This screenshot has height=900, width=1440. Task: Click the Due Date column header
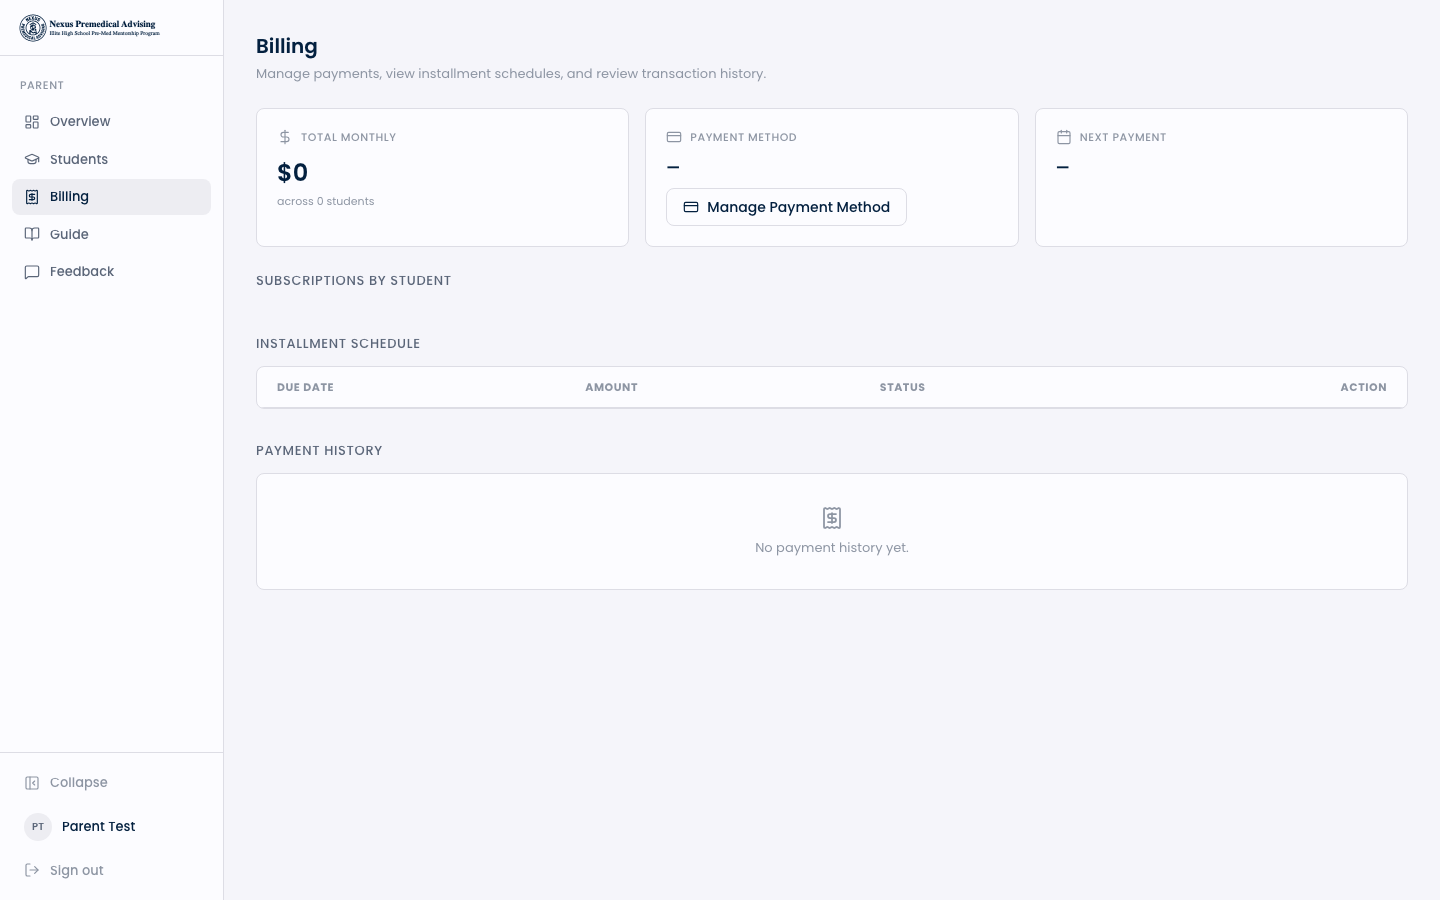[x=305, y=387]
